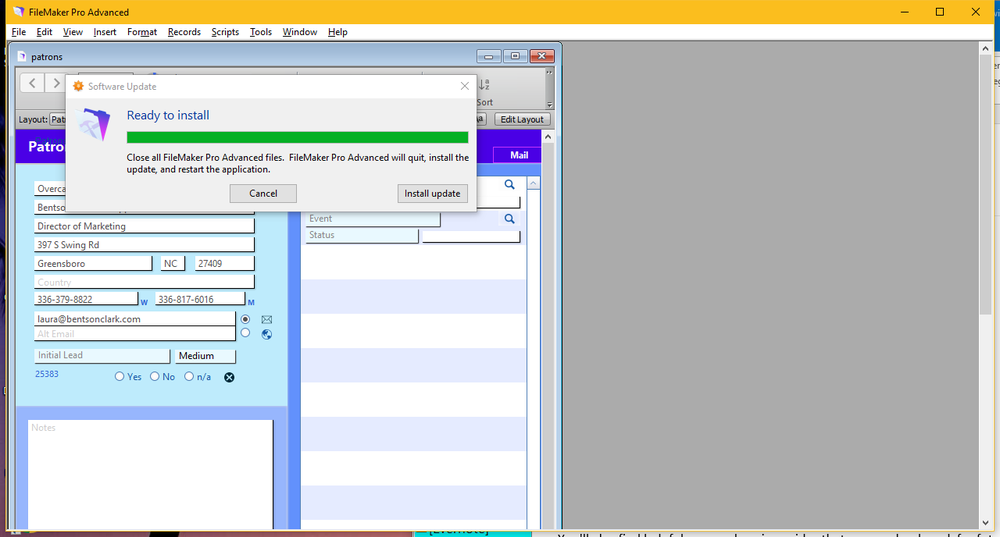1000x537 pixels.
Task: Select the Yes radio button
Action: coord(120,377)
